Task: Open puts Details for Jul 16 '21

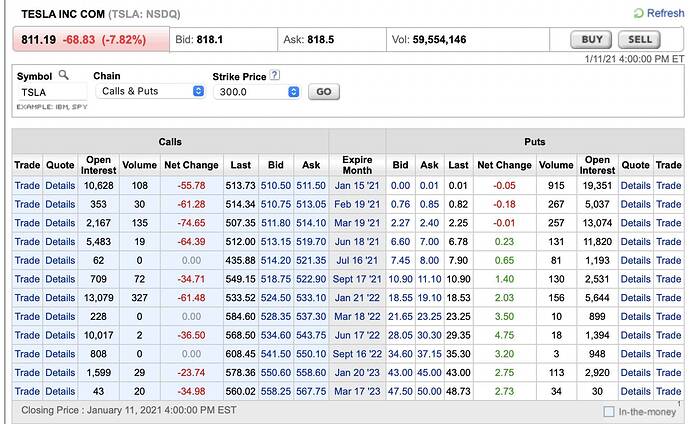Action: coord(635,260)
